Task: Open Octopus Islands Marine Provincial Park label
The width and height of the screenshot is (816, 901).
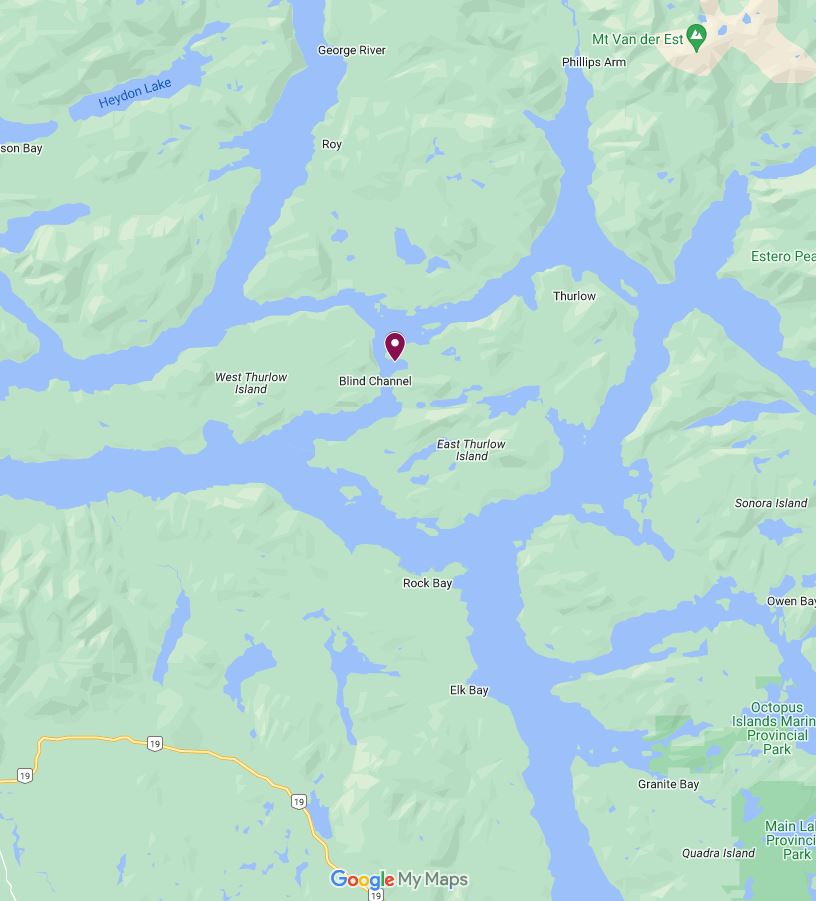Action: click(776, 728)
